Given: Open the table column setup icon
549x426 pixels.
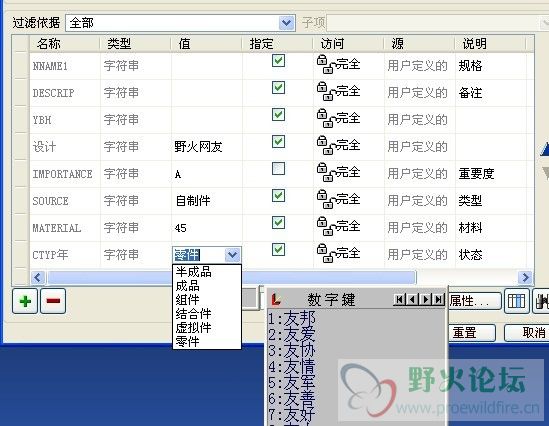Looking at the screenshot, I should pos(516,301).
